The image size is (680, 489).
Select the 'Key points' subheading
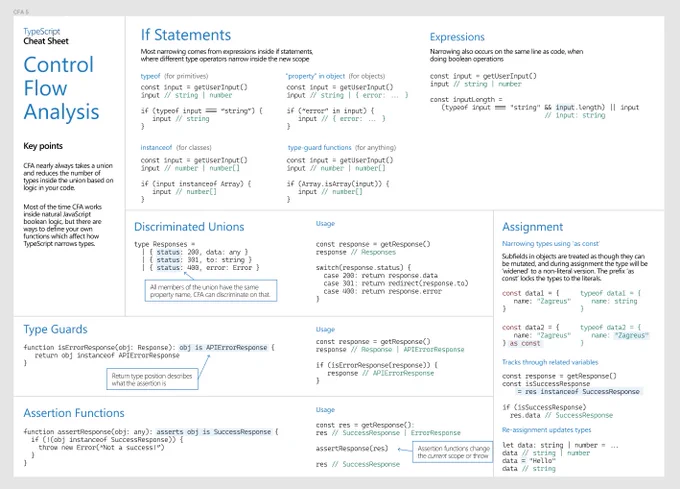(x=43, y=146)
